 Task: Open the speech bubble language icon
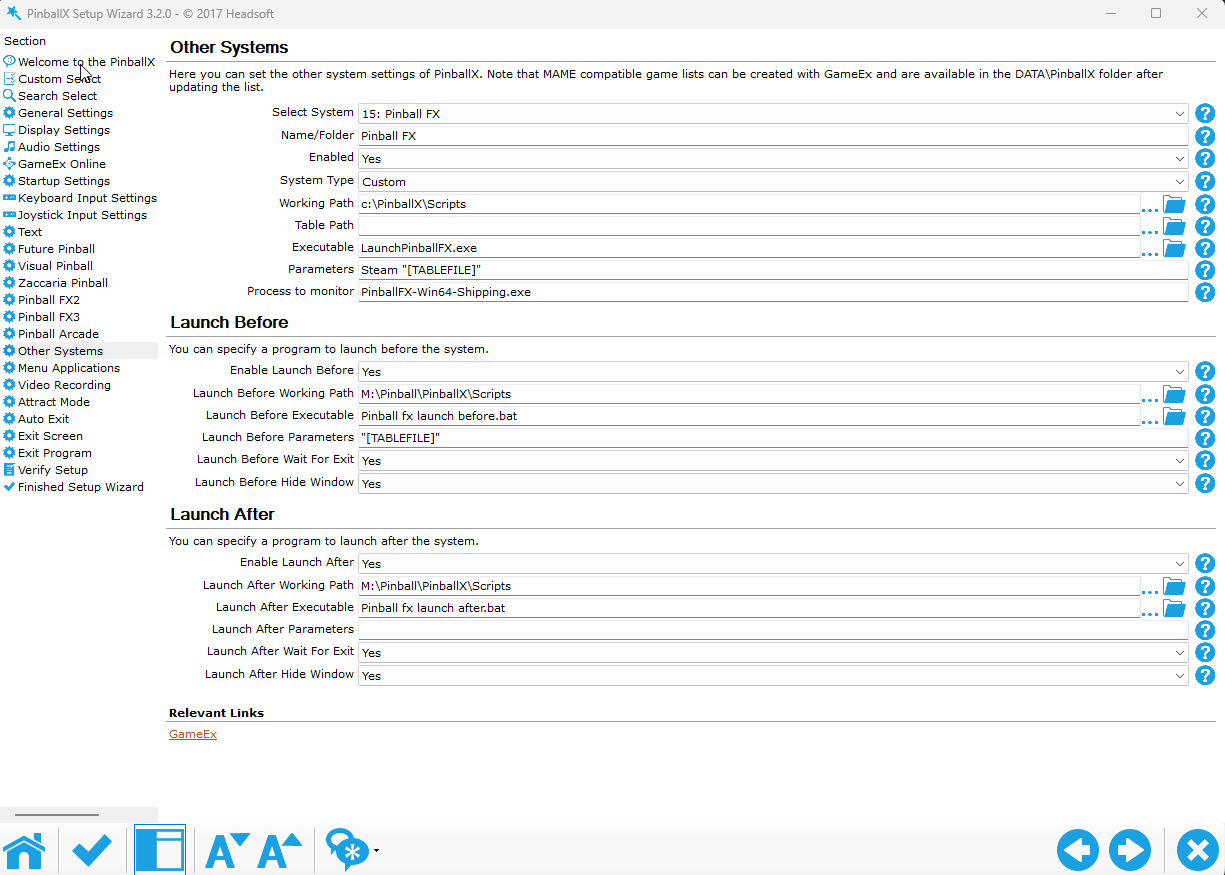[x=347, y=851]
